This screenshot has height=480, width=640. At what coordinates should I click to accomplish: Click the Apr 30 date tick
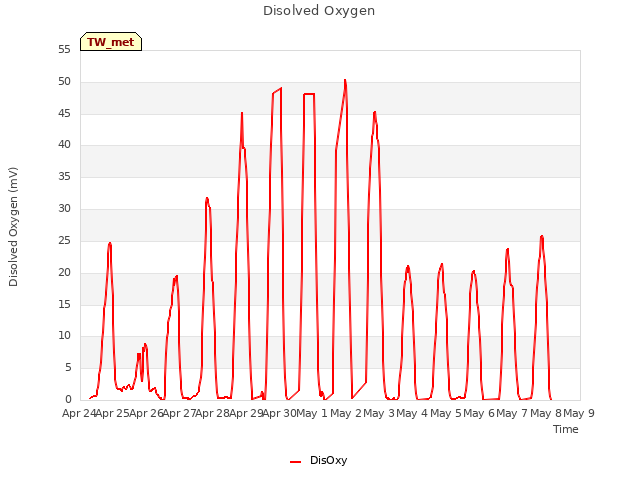280,413
